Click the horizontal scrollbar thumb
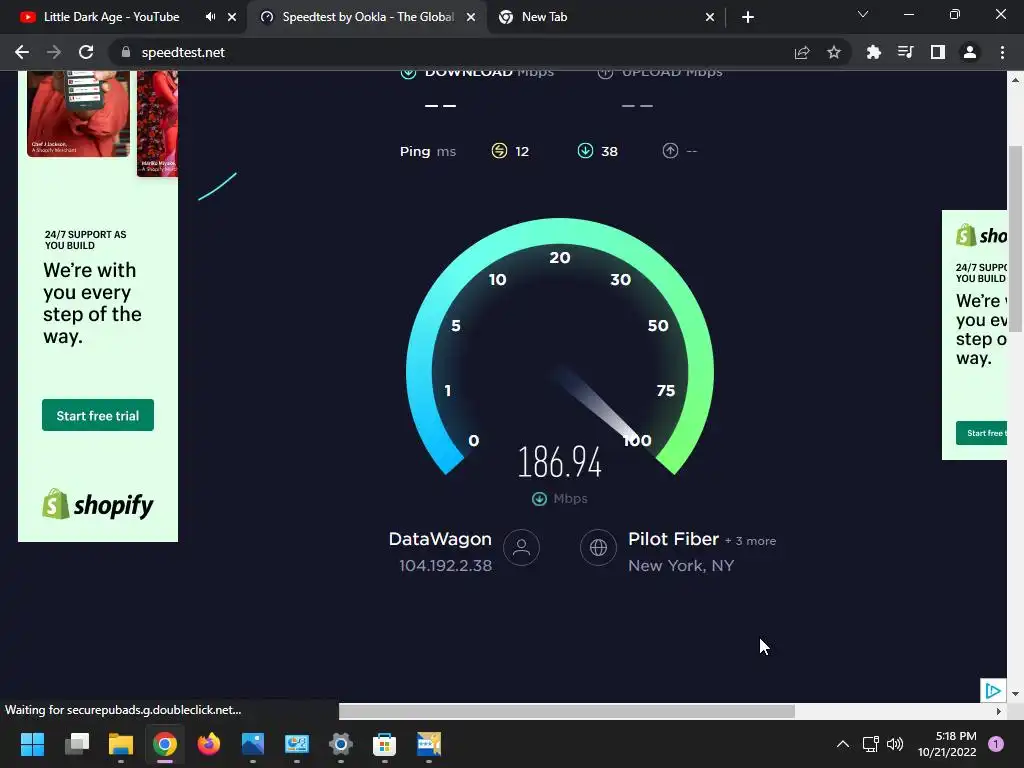This screenshot has width=1024, height=768. [x=567, y=711]
